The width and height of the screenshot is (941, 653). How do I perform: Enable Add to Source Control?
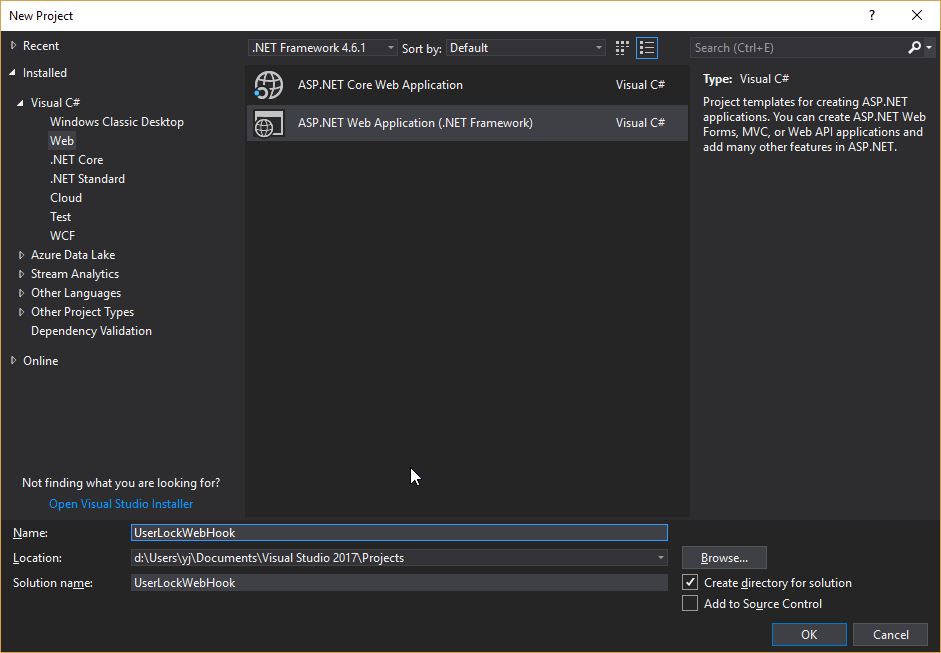coord(690,603)
